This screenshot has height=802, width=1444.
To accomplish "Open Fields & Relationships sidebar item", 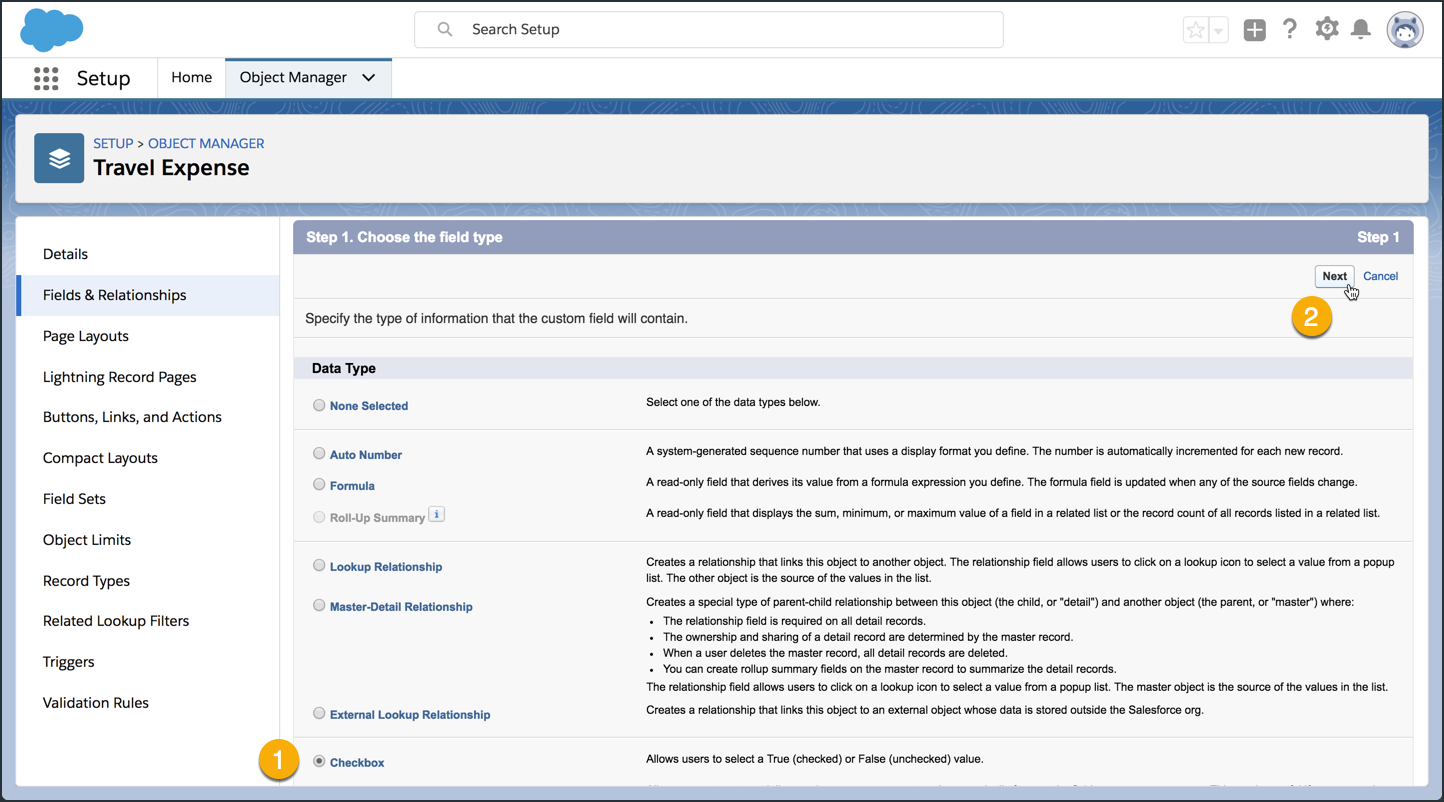I will pyautogui.click(x=148, y=295).
